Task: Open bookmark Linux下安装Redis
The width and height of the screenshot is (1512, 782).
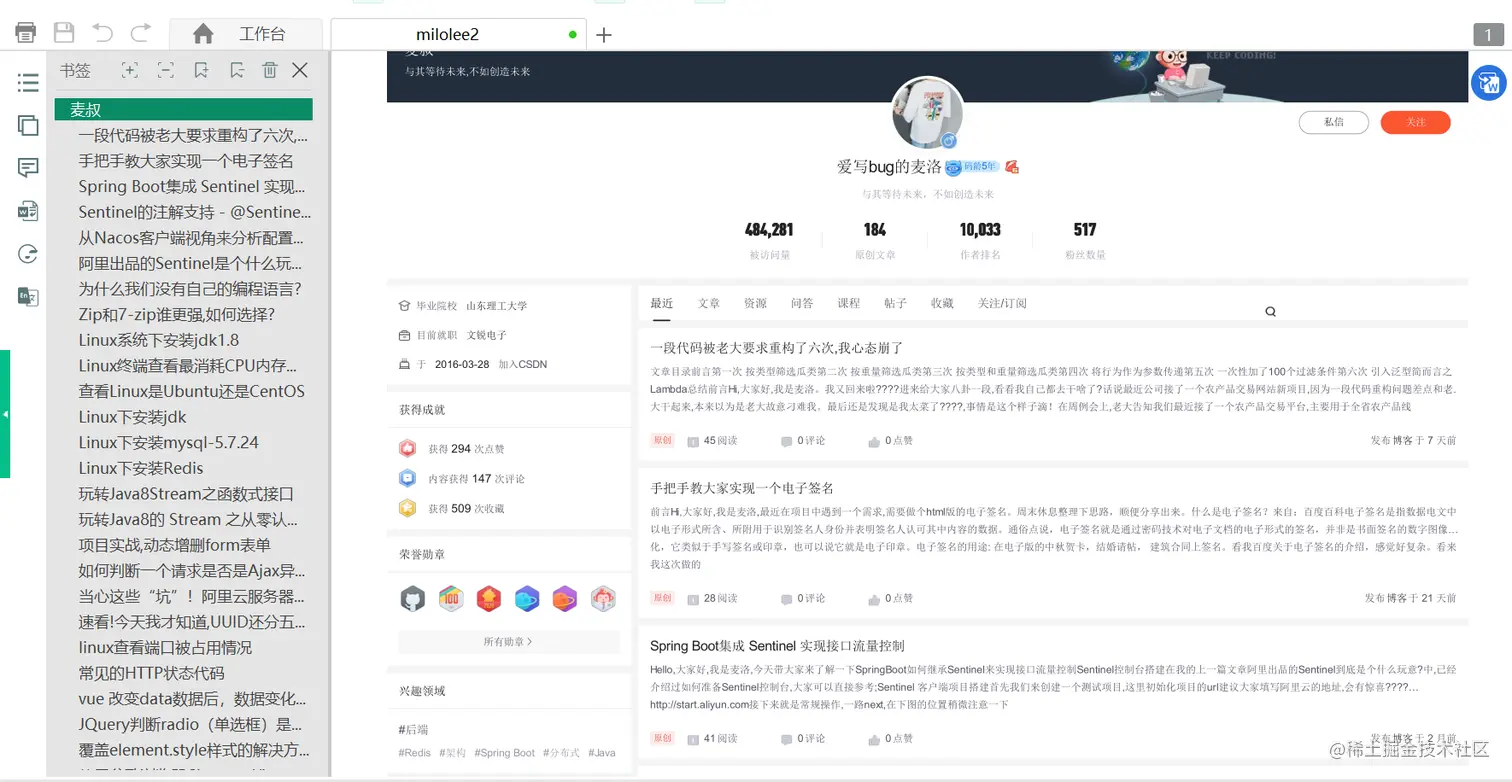Action: point(141,468)
